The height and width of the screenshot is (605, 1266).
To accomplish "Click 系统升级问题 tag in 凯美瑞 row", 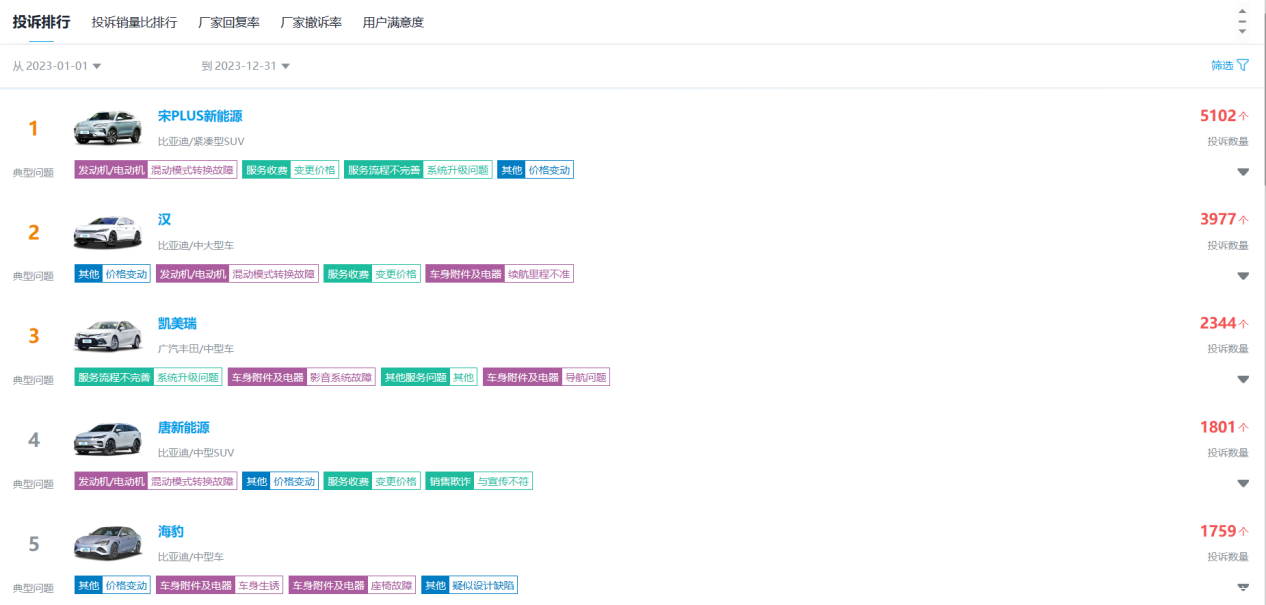I will pos(187,378).
